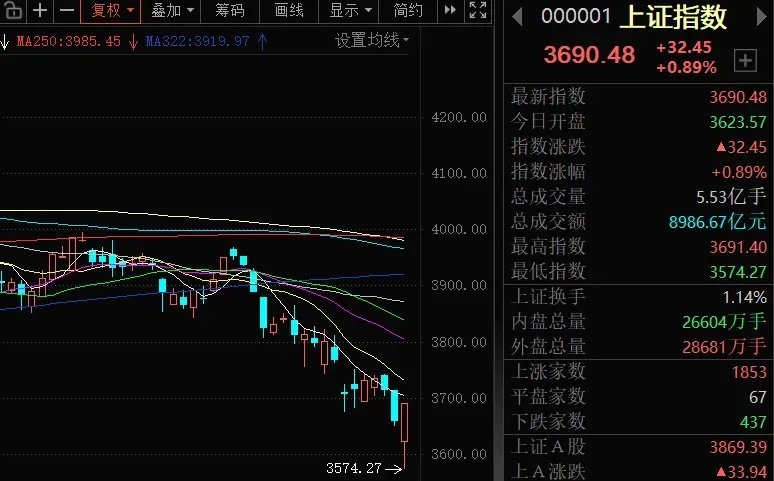774x481 pixels.
Task: Open the 复权 dropdown
Action: click(x=112, y=10)
